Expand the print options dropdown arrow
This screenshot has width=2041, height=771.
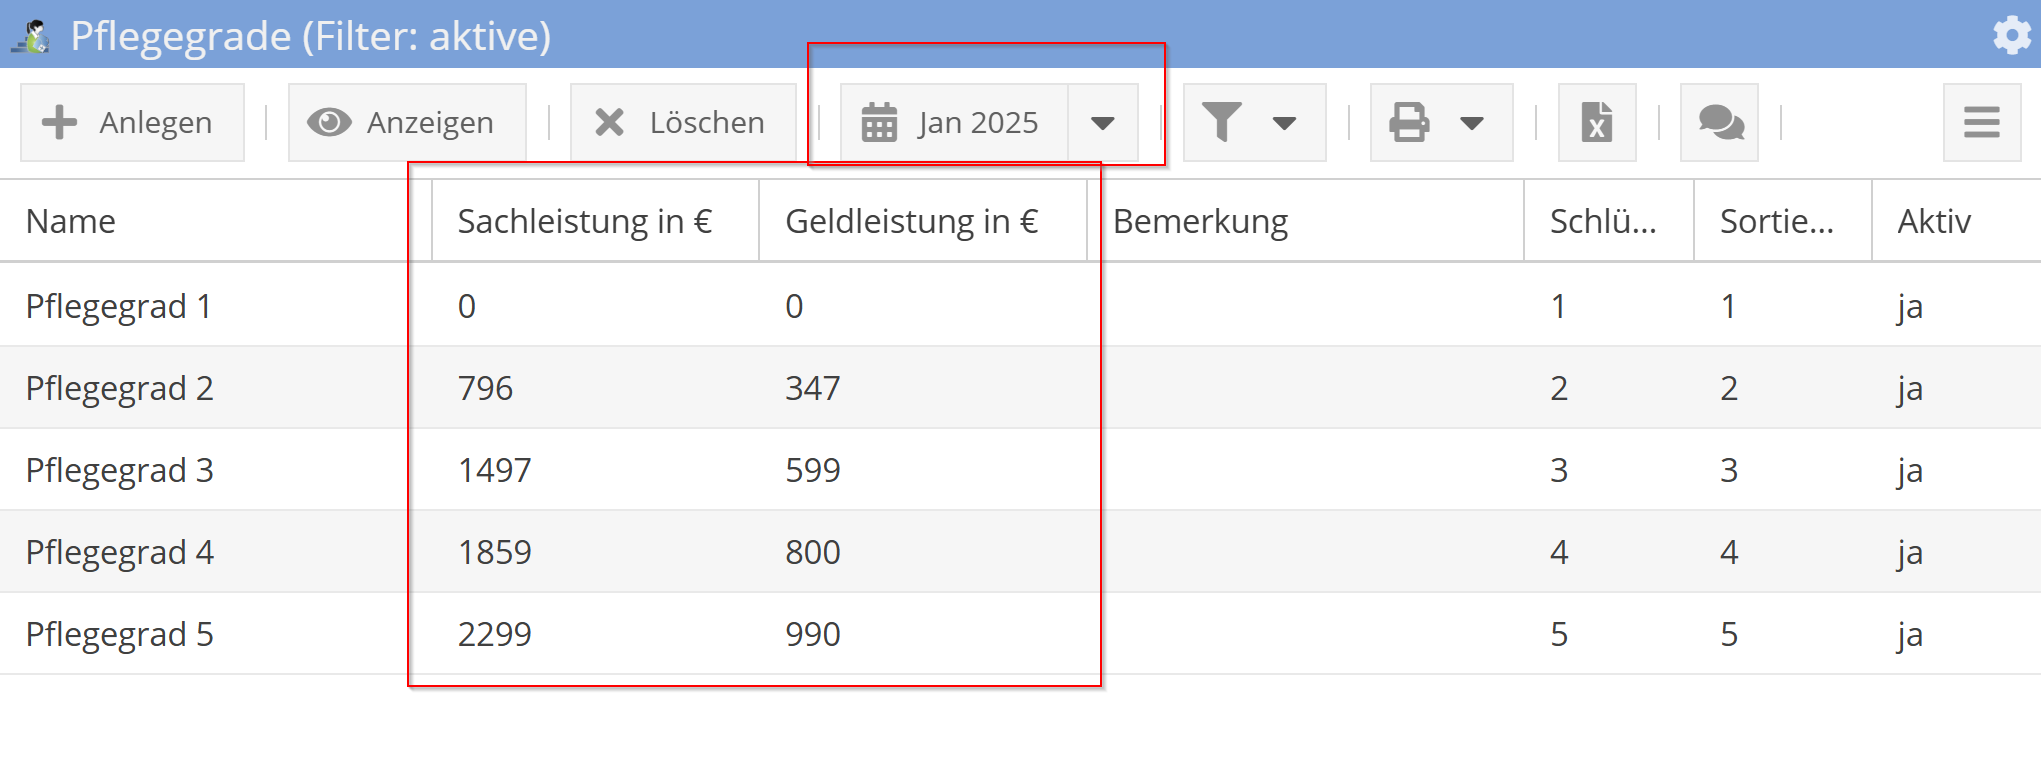[x=1471, y=122]
